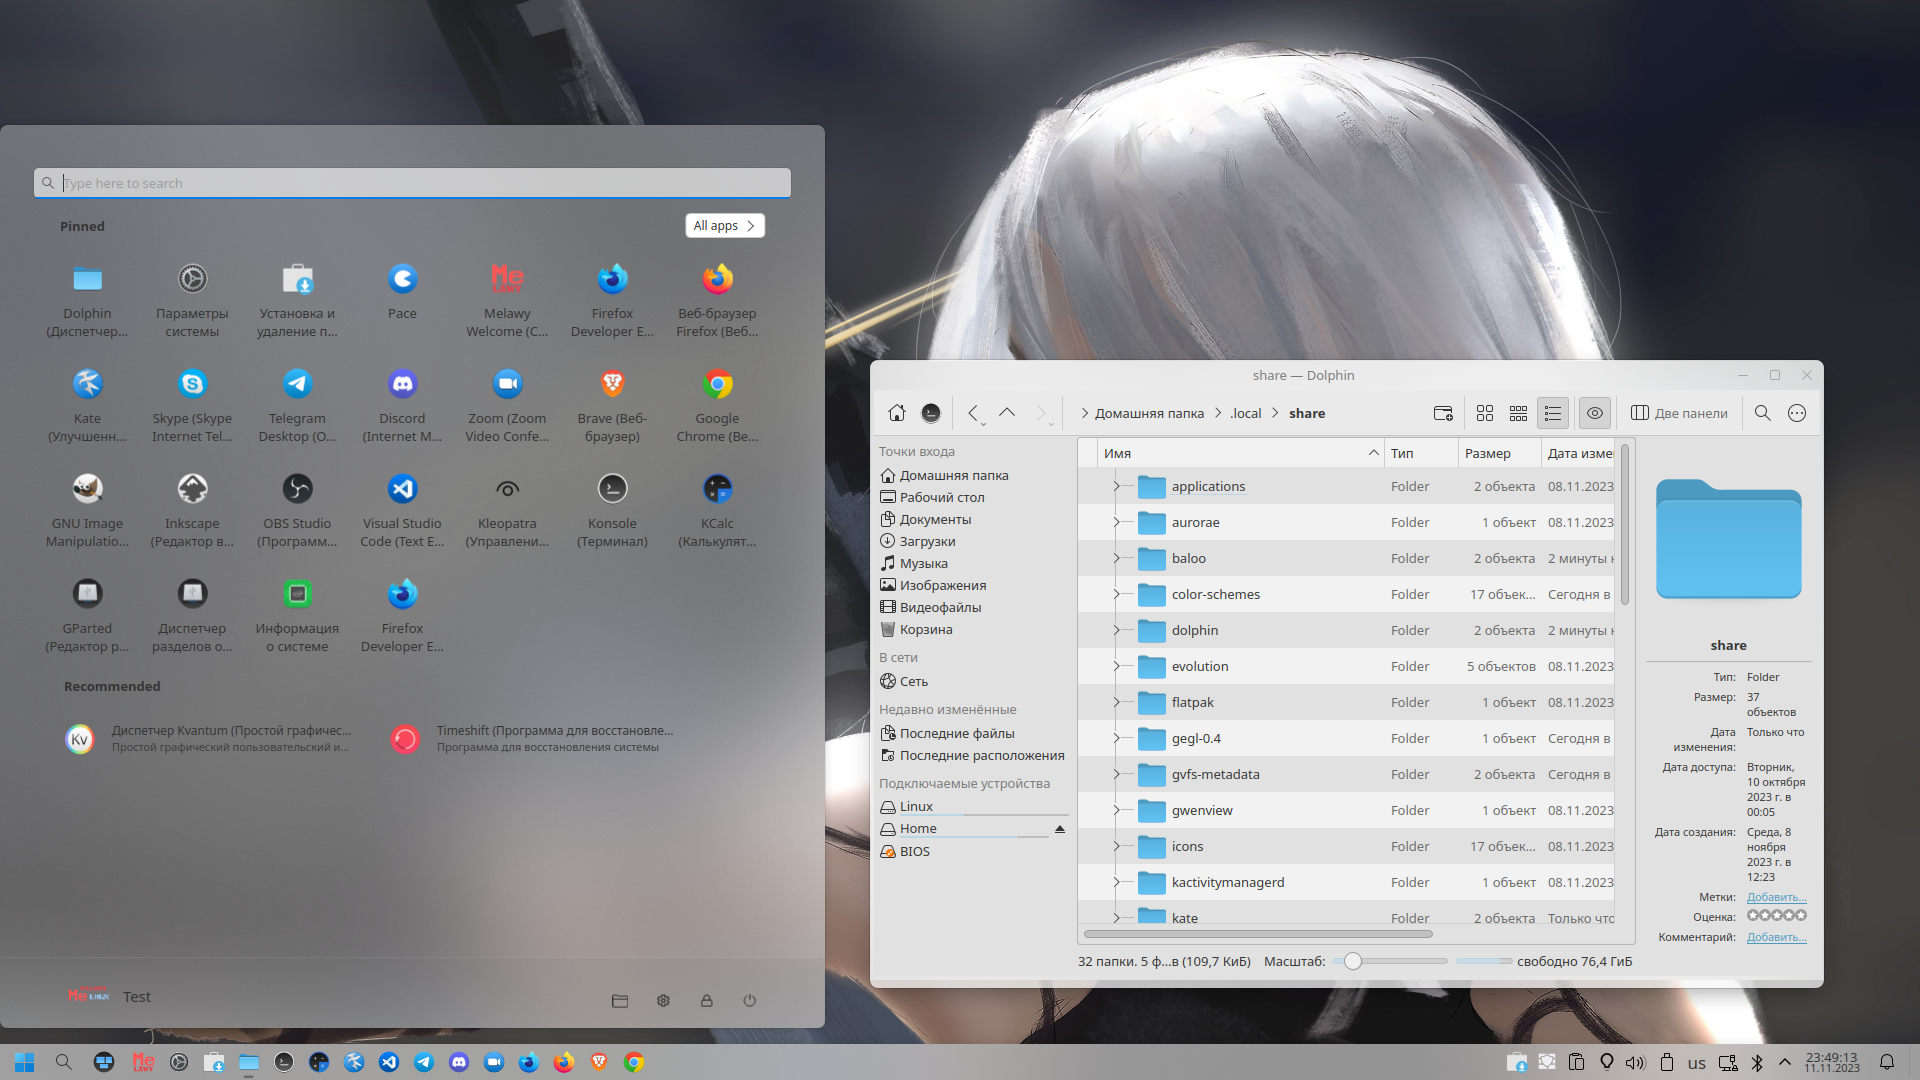This screenshot has width=1920, height=1080.
Task: Adjust the Масштаб zoom slider
Action: pyautogui.click(x=1353, y=961)
